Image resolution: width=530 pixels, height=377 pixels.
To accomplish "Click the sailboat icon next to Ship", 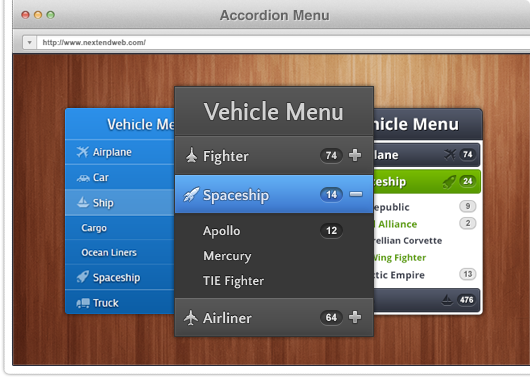I will [83, 202].
